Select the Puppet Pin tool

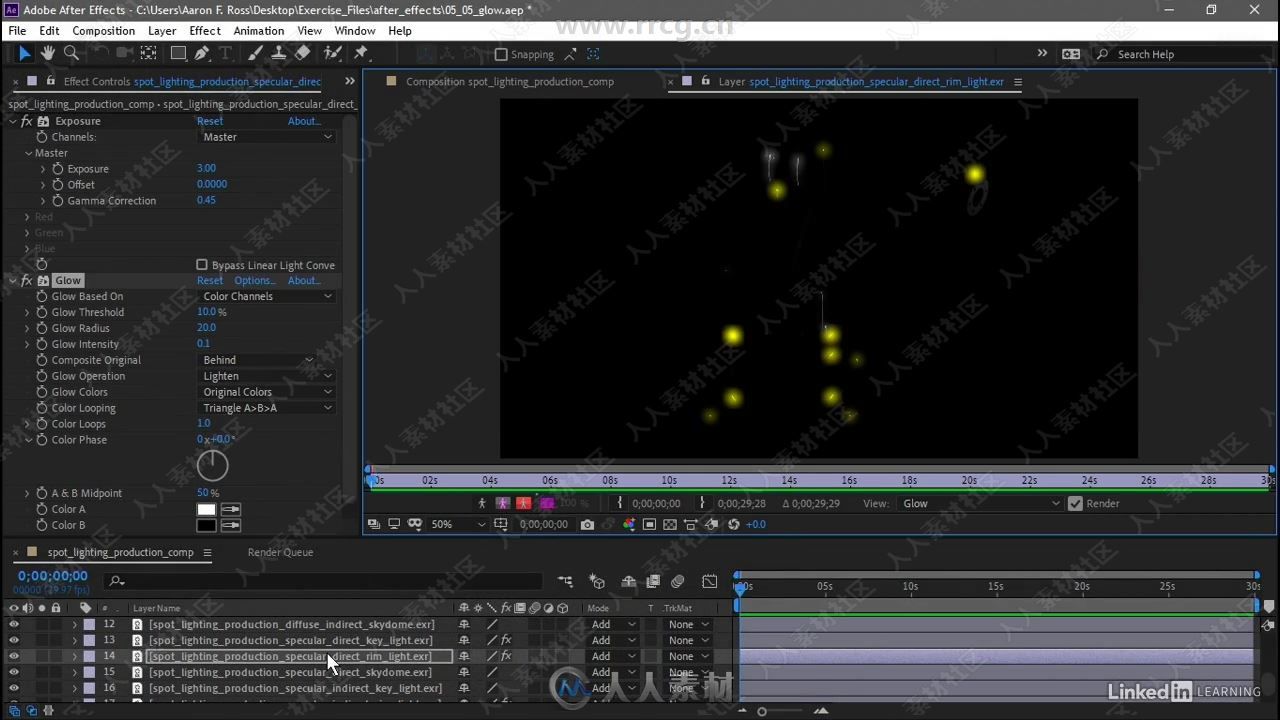click(361, 54)
